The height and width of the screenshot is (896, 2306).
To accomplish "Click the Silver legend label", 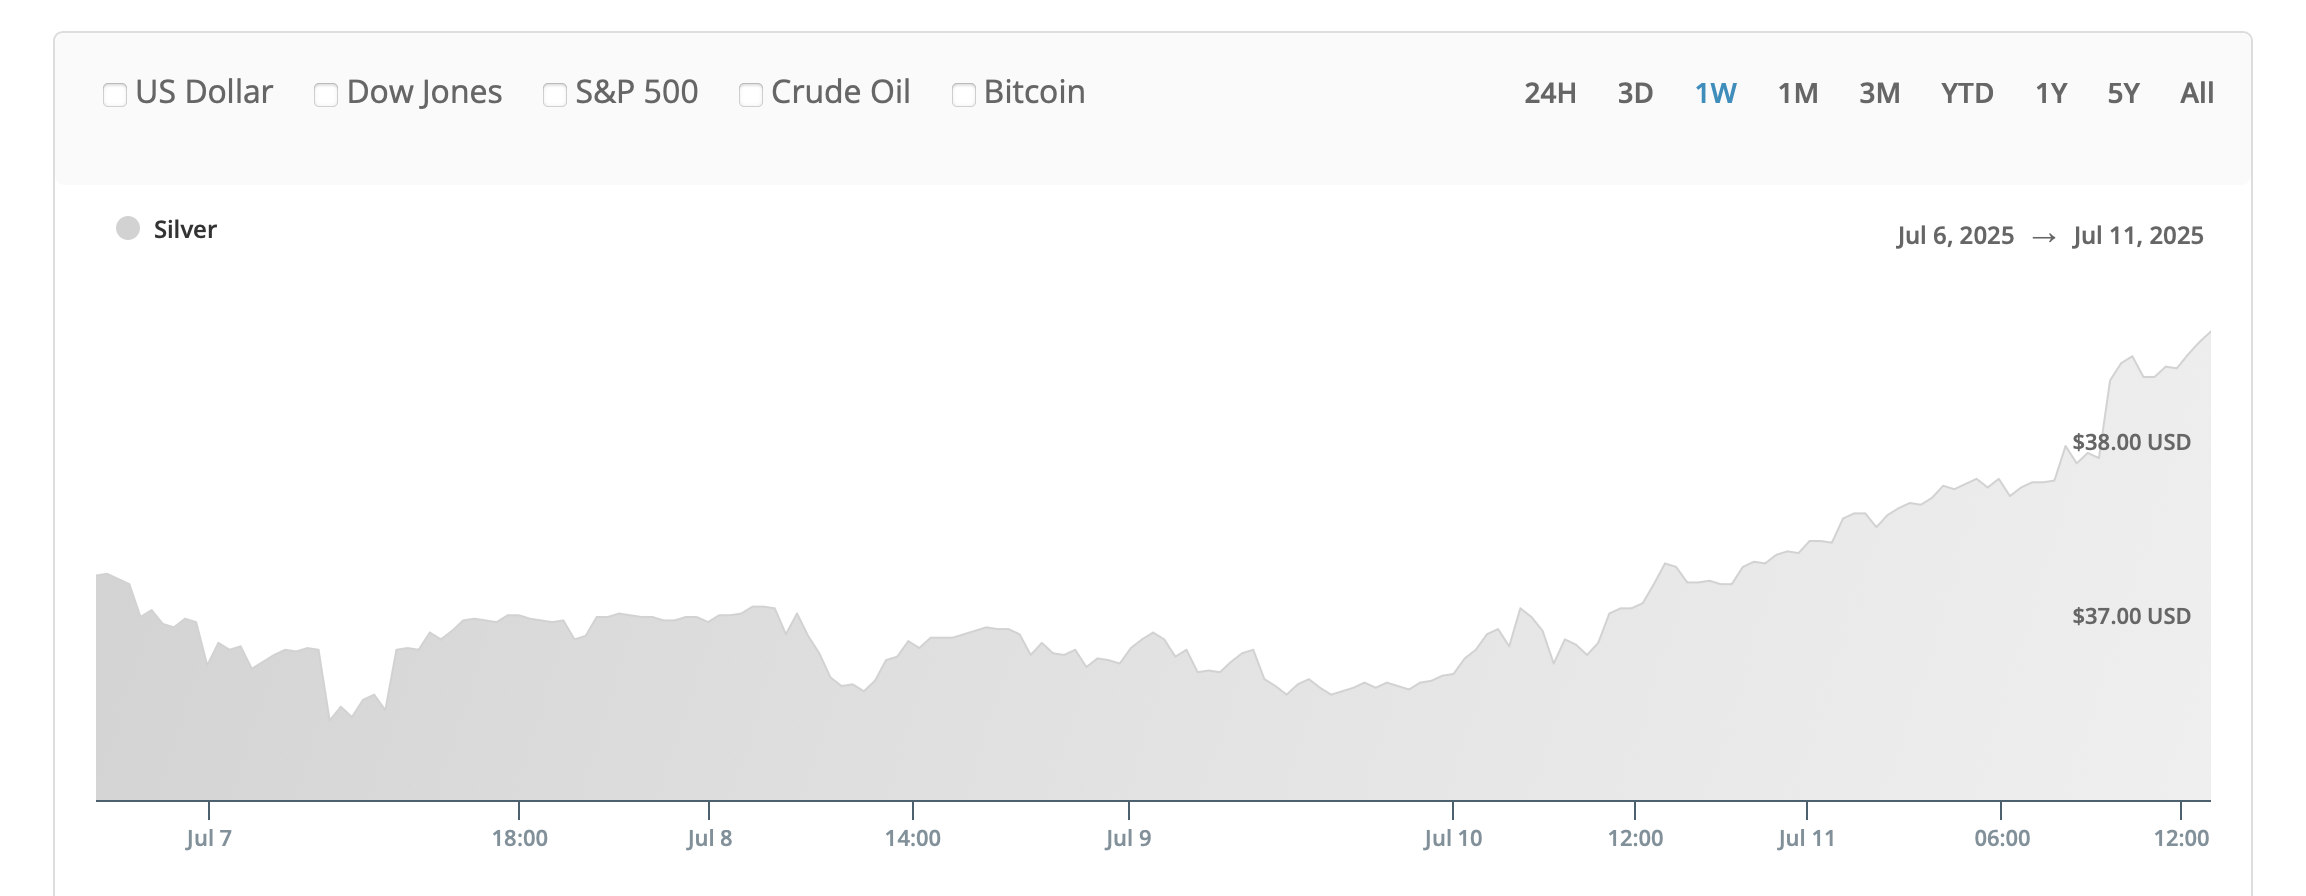I will click(185, 229).
